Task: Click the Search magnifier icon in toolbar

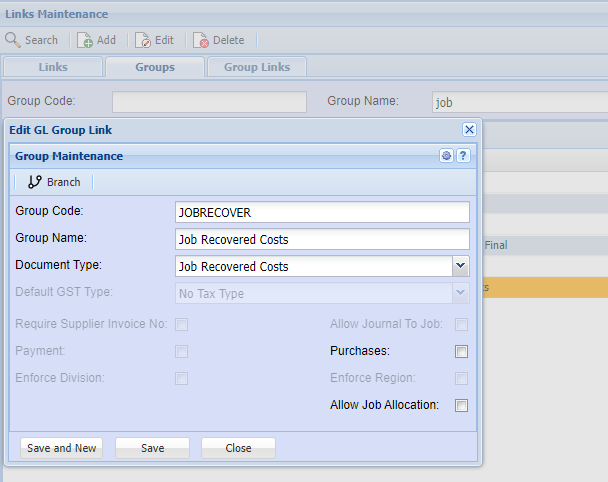Action: 13,40
